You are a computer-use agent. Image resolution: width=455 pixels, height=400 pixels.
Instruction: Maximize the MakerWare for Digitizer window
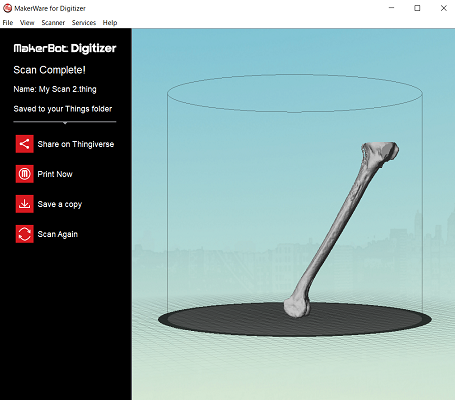(x=417, y=8)
